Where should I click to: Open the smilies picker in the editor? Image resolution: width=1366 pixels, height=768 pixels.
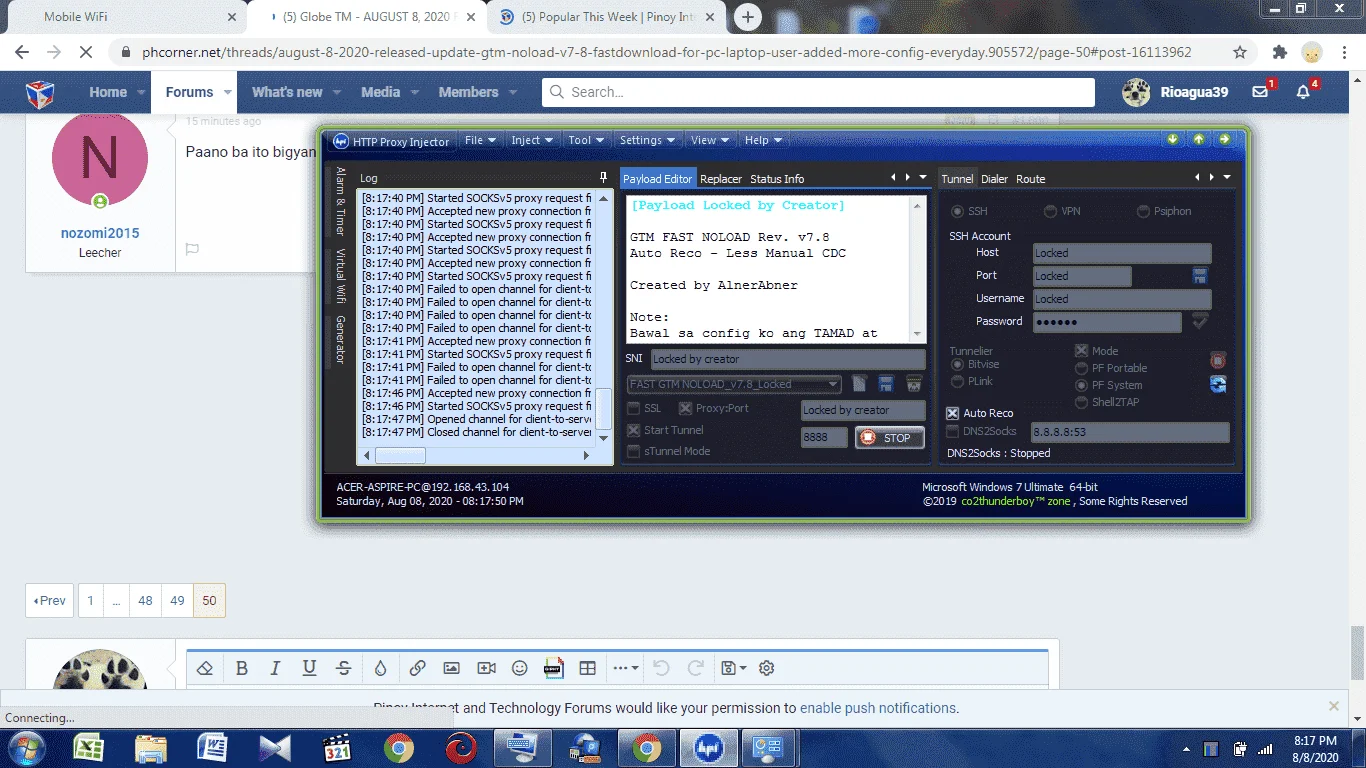(520, 668)
